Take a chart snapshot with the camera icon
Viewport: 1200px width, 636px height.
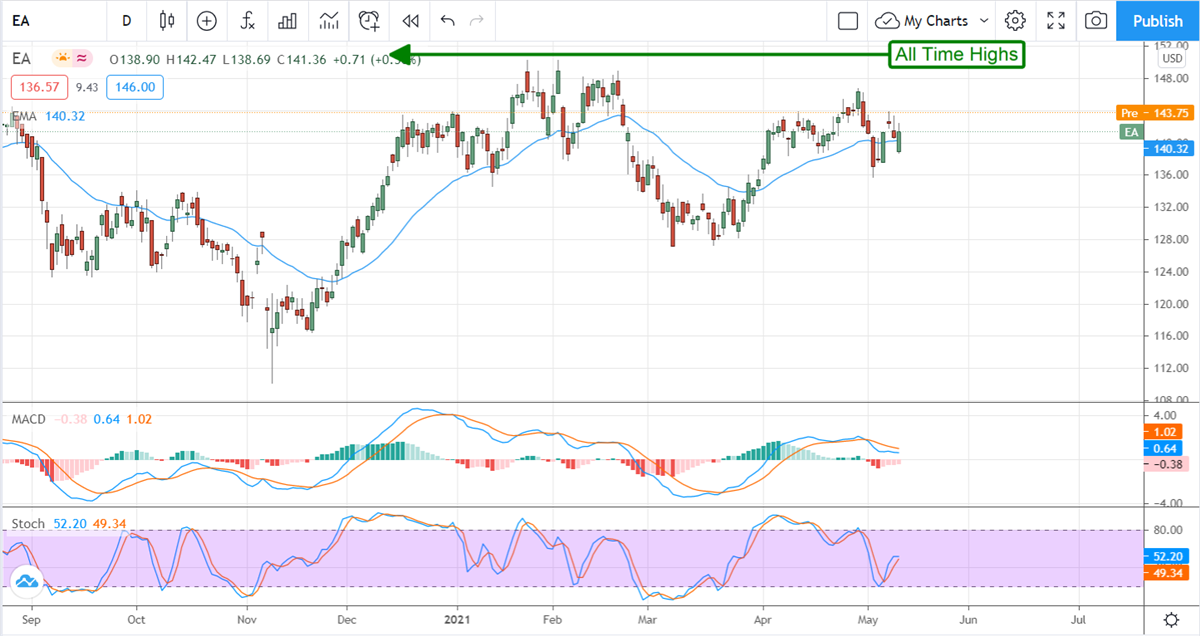pyautogui.click(x=1097, y=20)
